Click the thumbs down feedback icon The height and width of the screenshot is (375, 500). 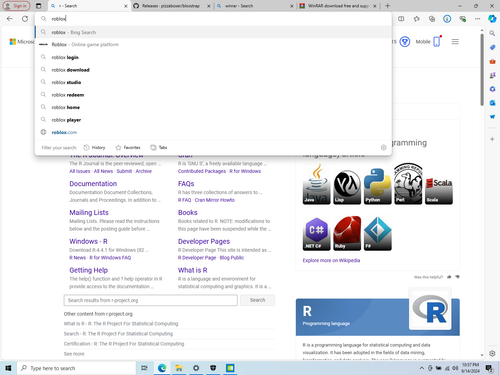[x=457, y=277]
